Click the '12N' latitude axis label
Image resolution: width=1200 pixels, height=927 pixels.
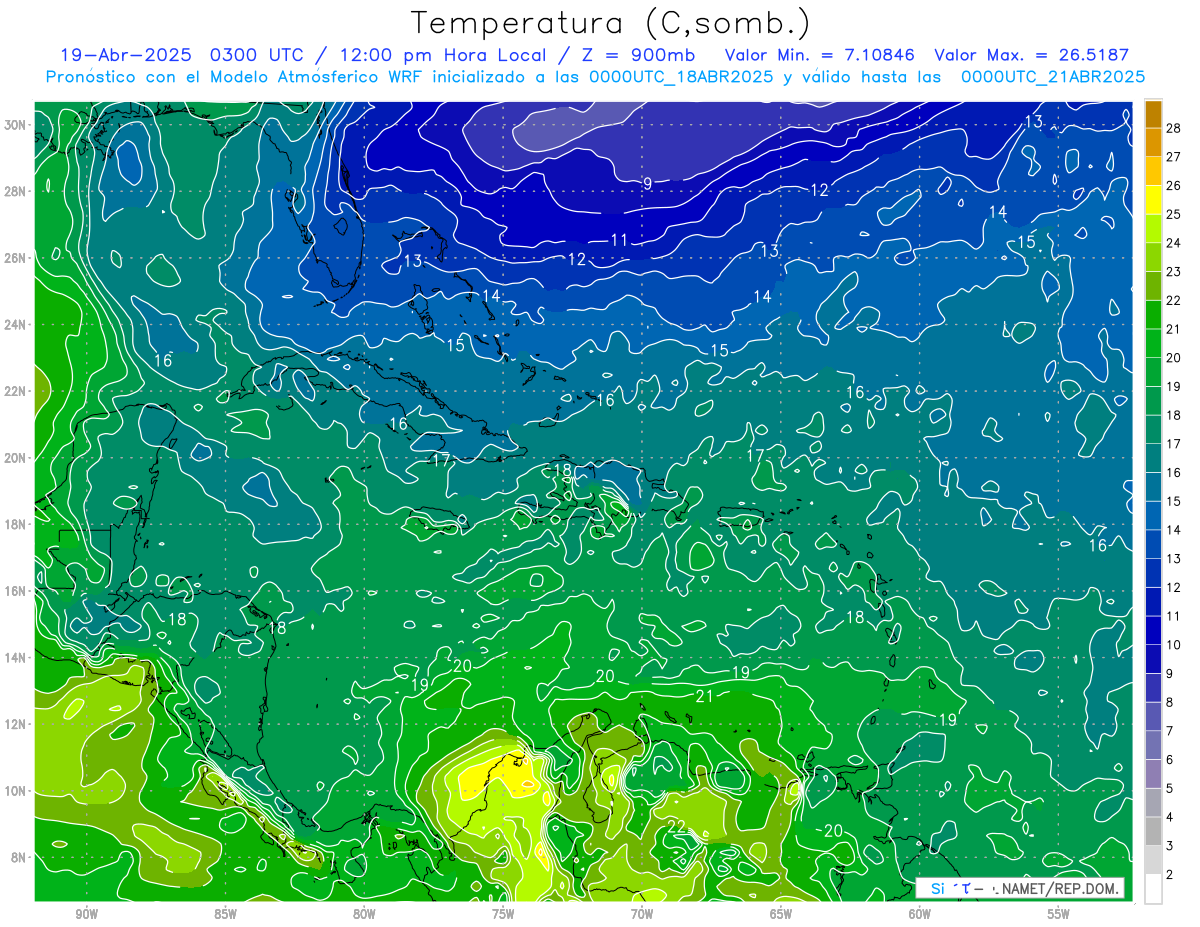pos(16,724)
